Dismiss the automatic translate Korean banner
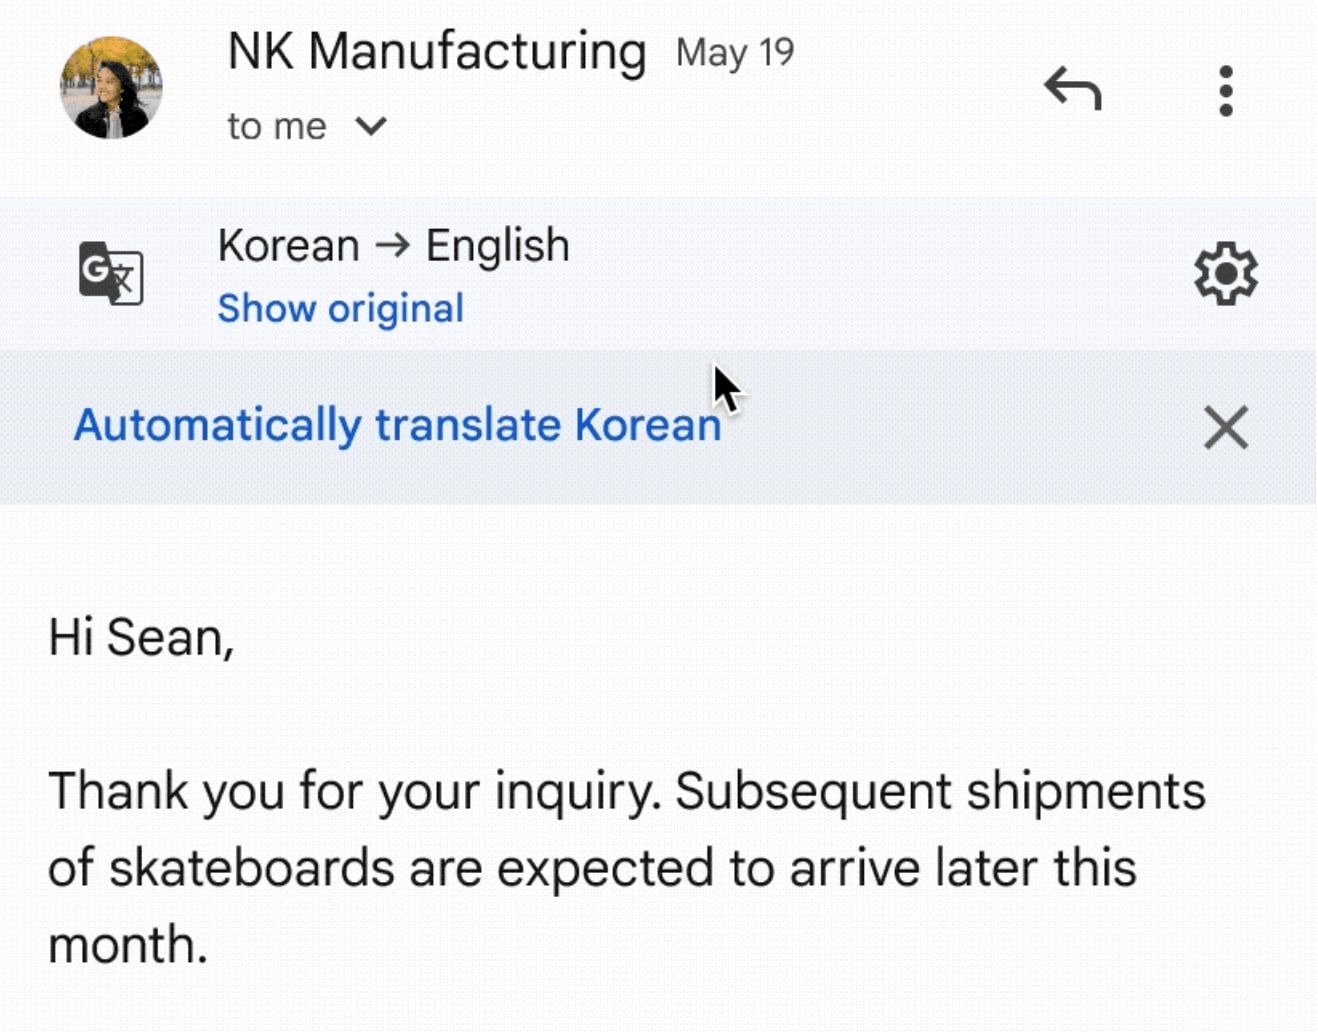Image resolution: width=1318 pixels, height=1032 pixels. (x=1226, y=427)
